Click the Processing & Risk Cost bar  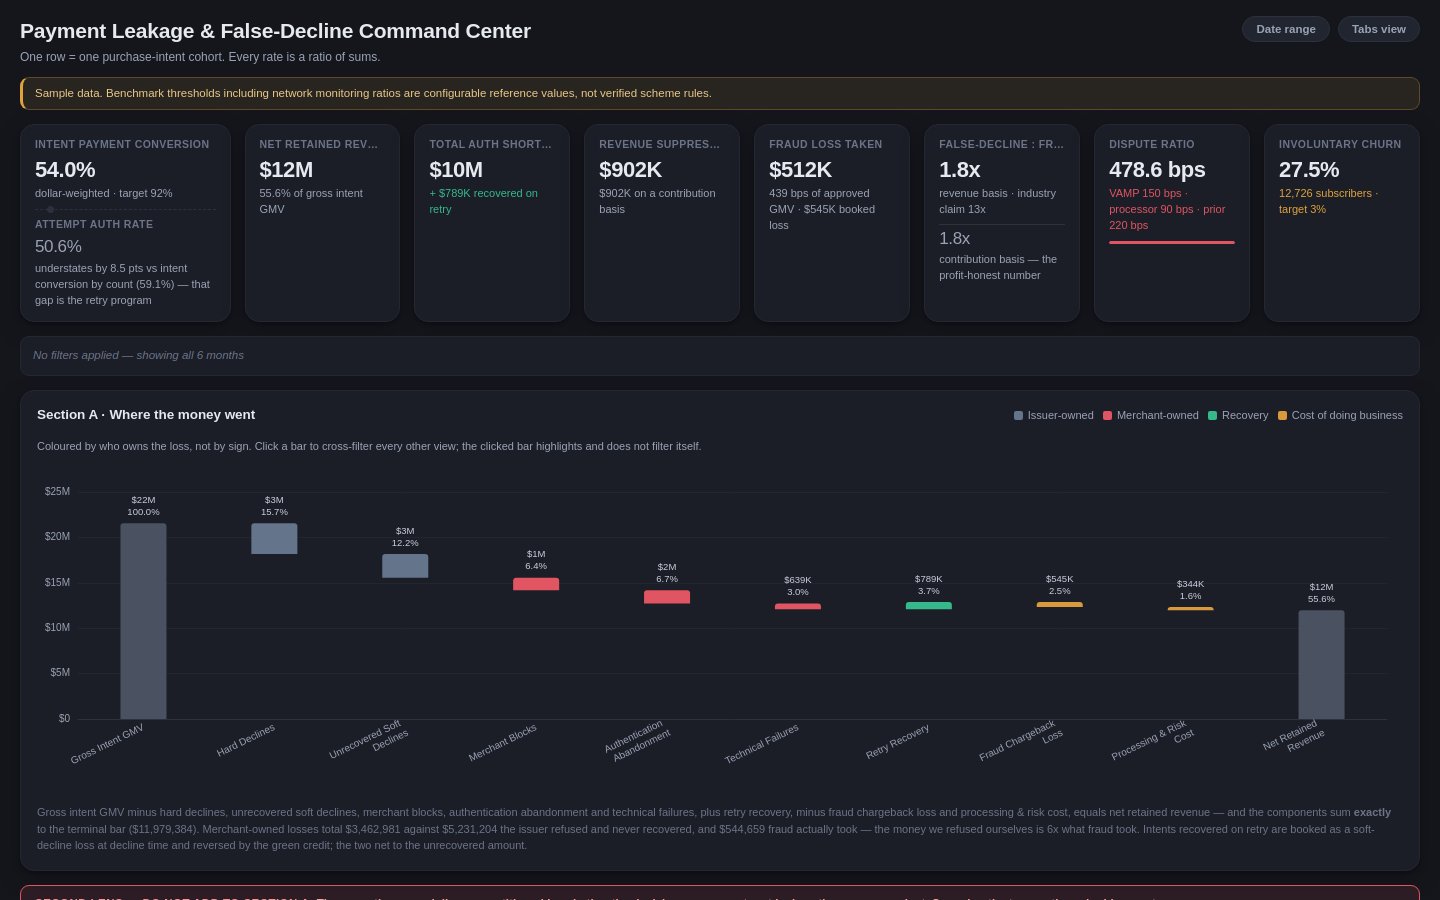tap(1190, 608)
